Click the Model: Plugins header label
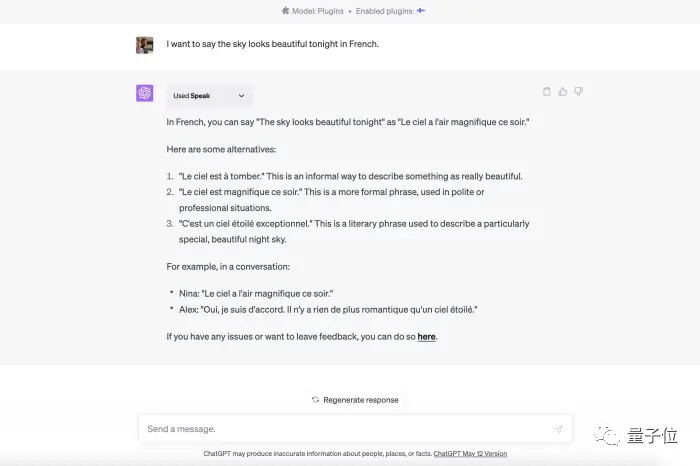 point(318,11)
